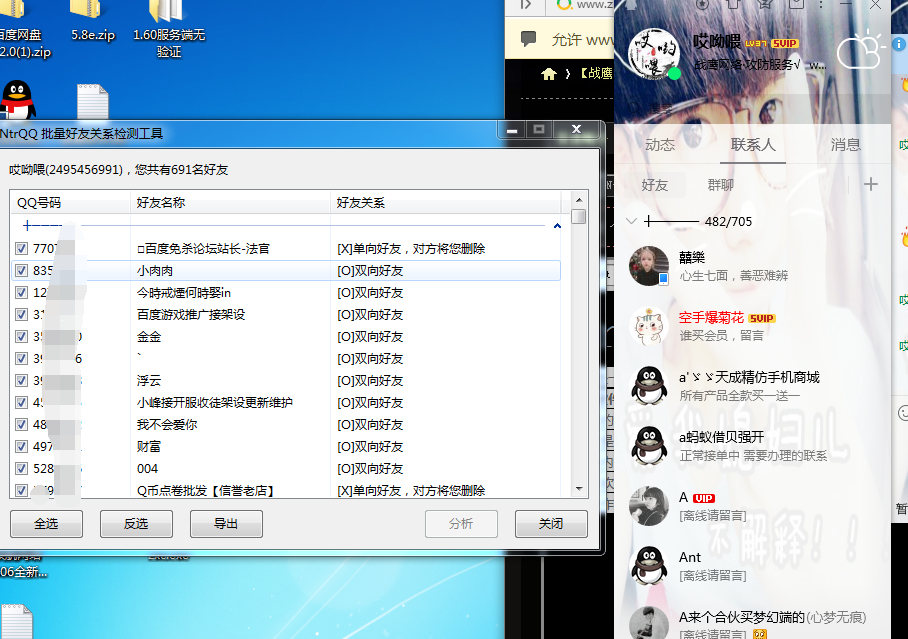This screenshot has height=639, width=908.
Task: Uncheck the 金金 row checkbox
Action: pos(21,337)
